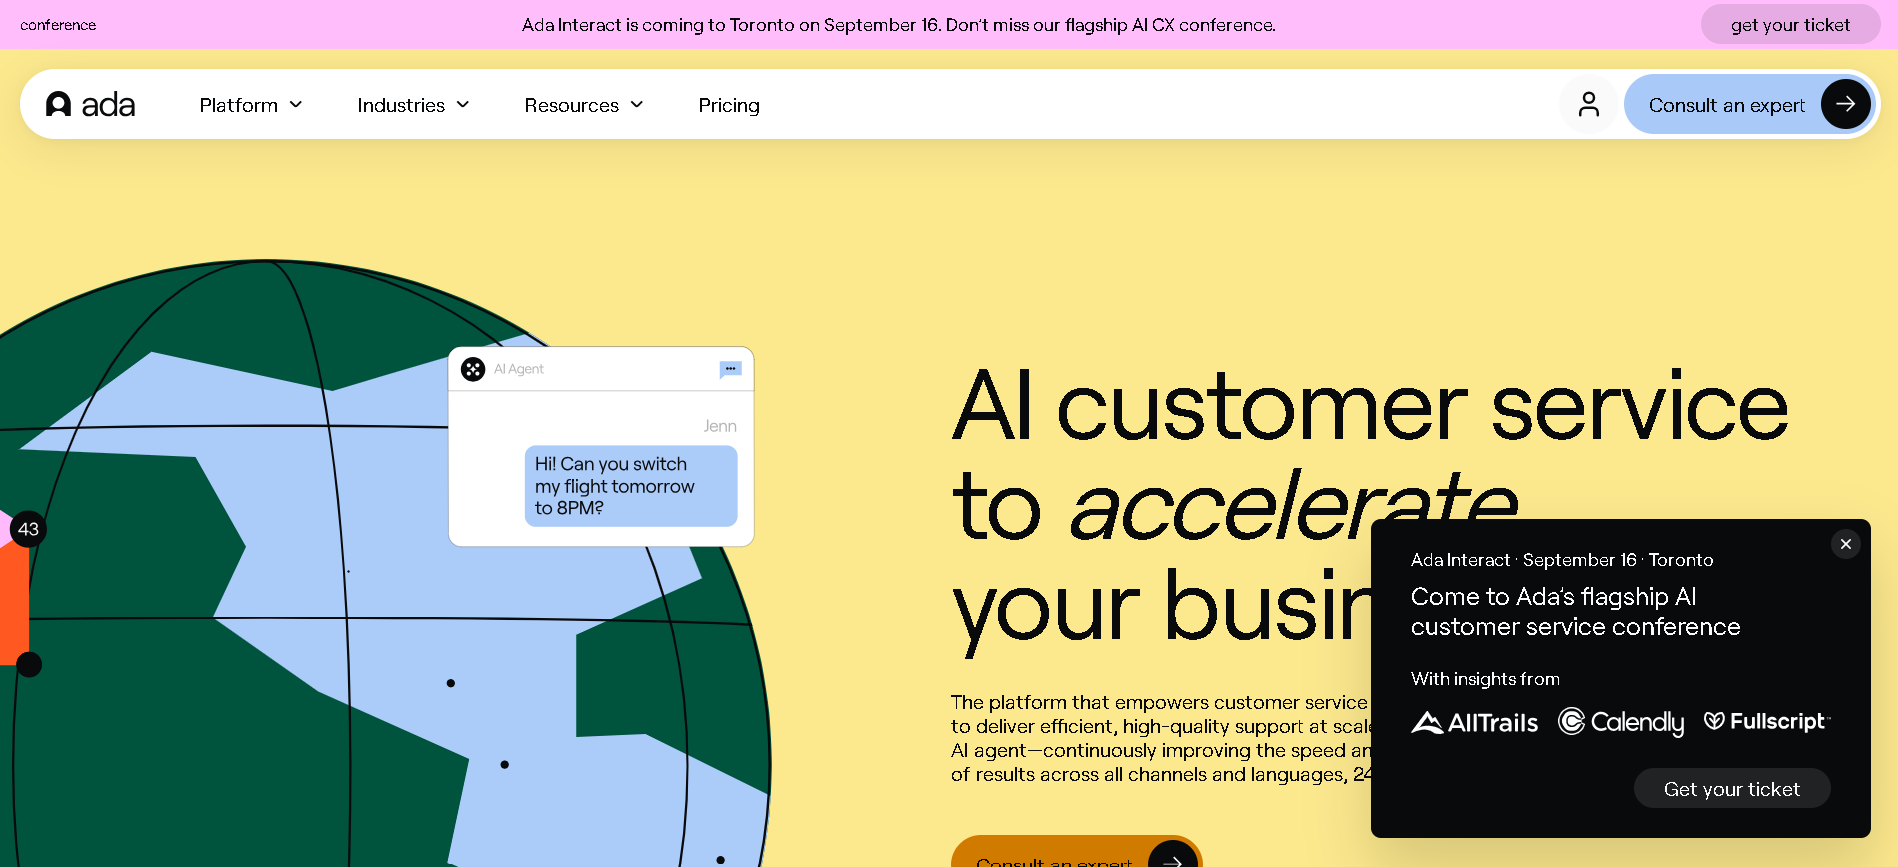
Task: Click the flight switch chat message bubble
Action: coord(631,486)
